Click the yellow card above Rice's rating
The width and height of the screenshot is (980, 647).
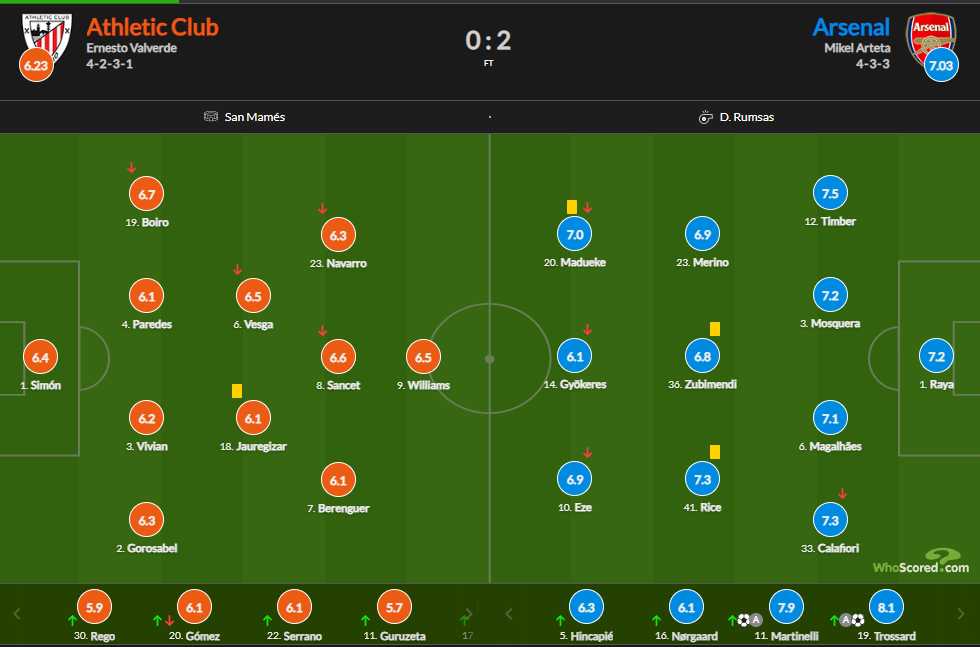click(x=715, y=452)
